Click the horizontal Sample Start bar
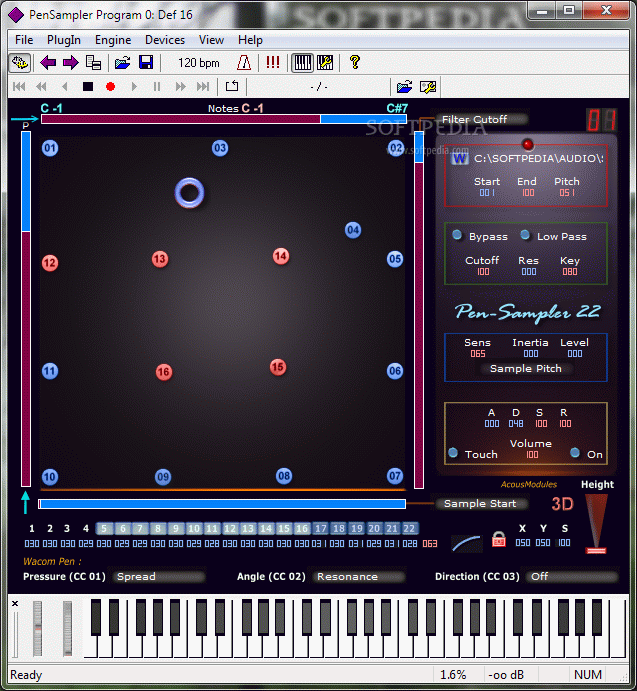The image size is (637, 691). (x=222, y=504)
